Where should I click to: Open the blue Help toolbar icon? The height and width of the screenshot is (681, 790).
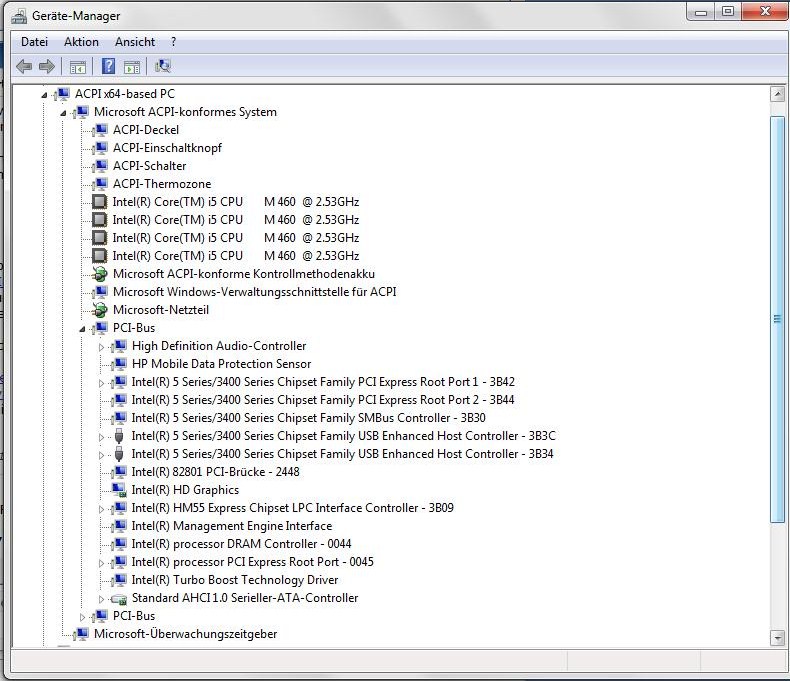(108, 66)
